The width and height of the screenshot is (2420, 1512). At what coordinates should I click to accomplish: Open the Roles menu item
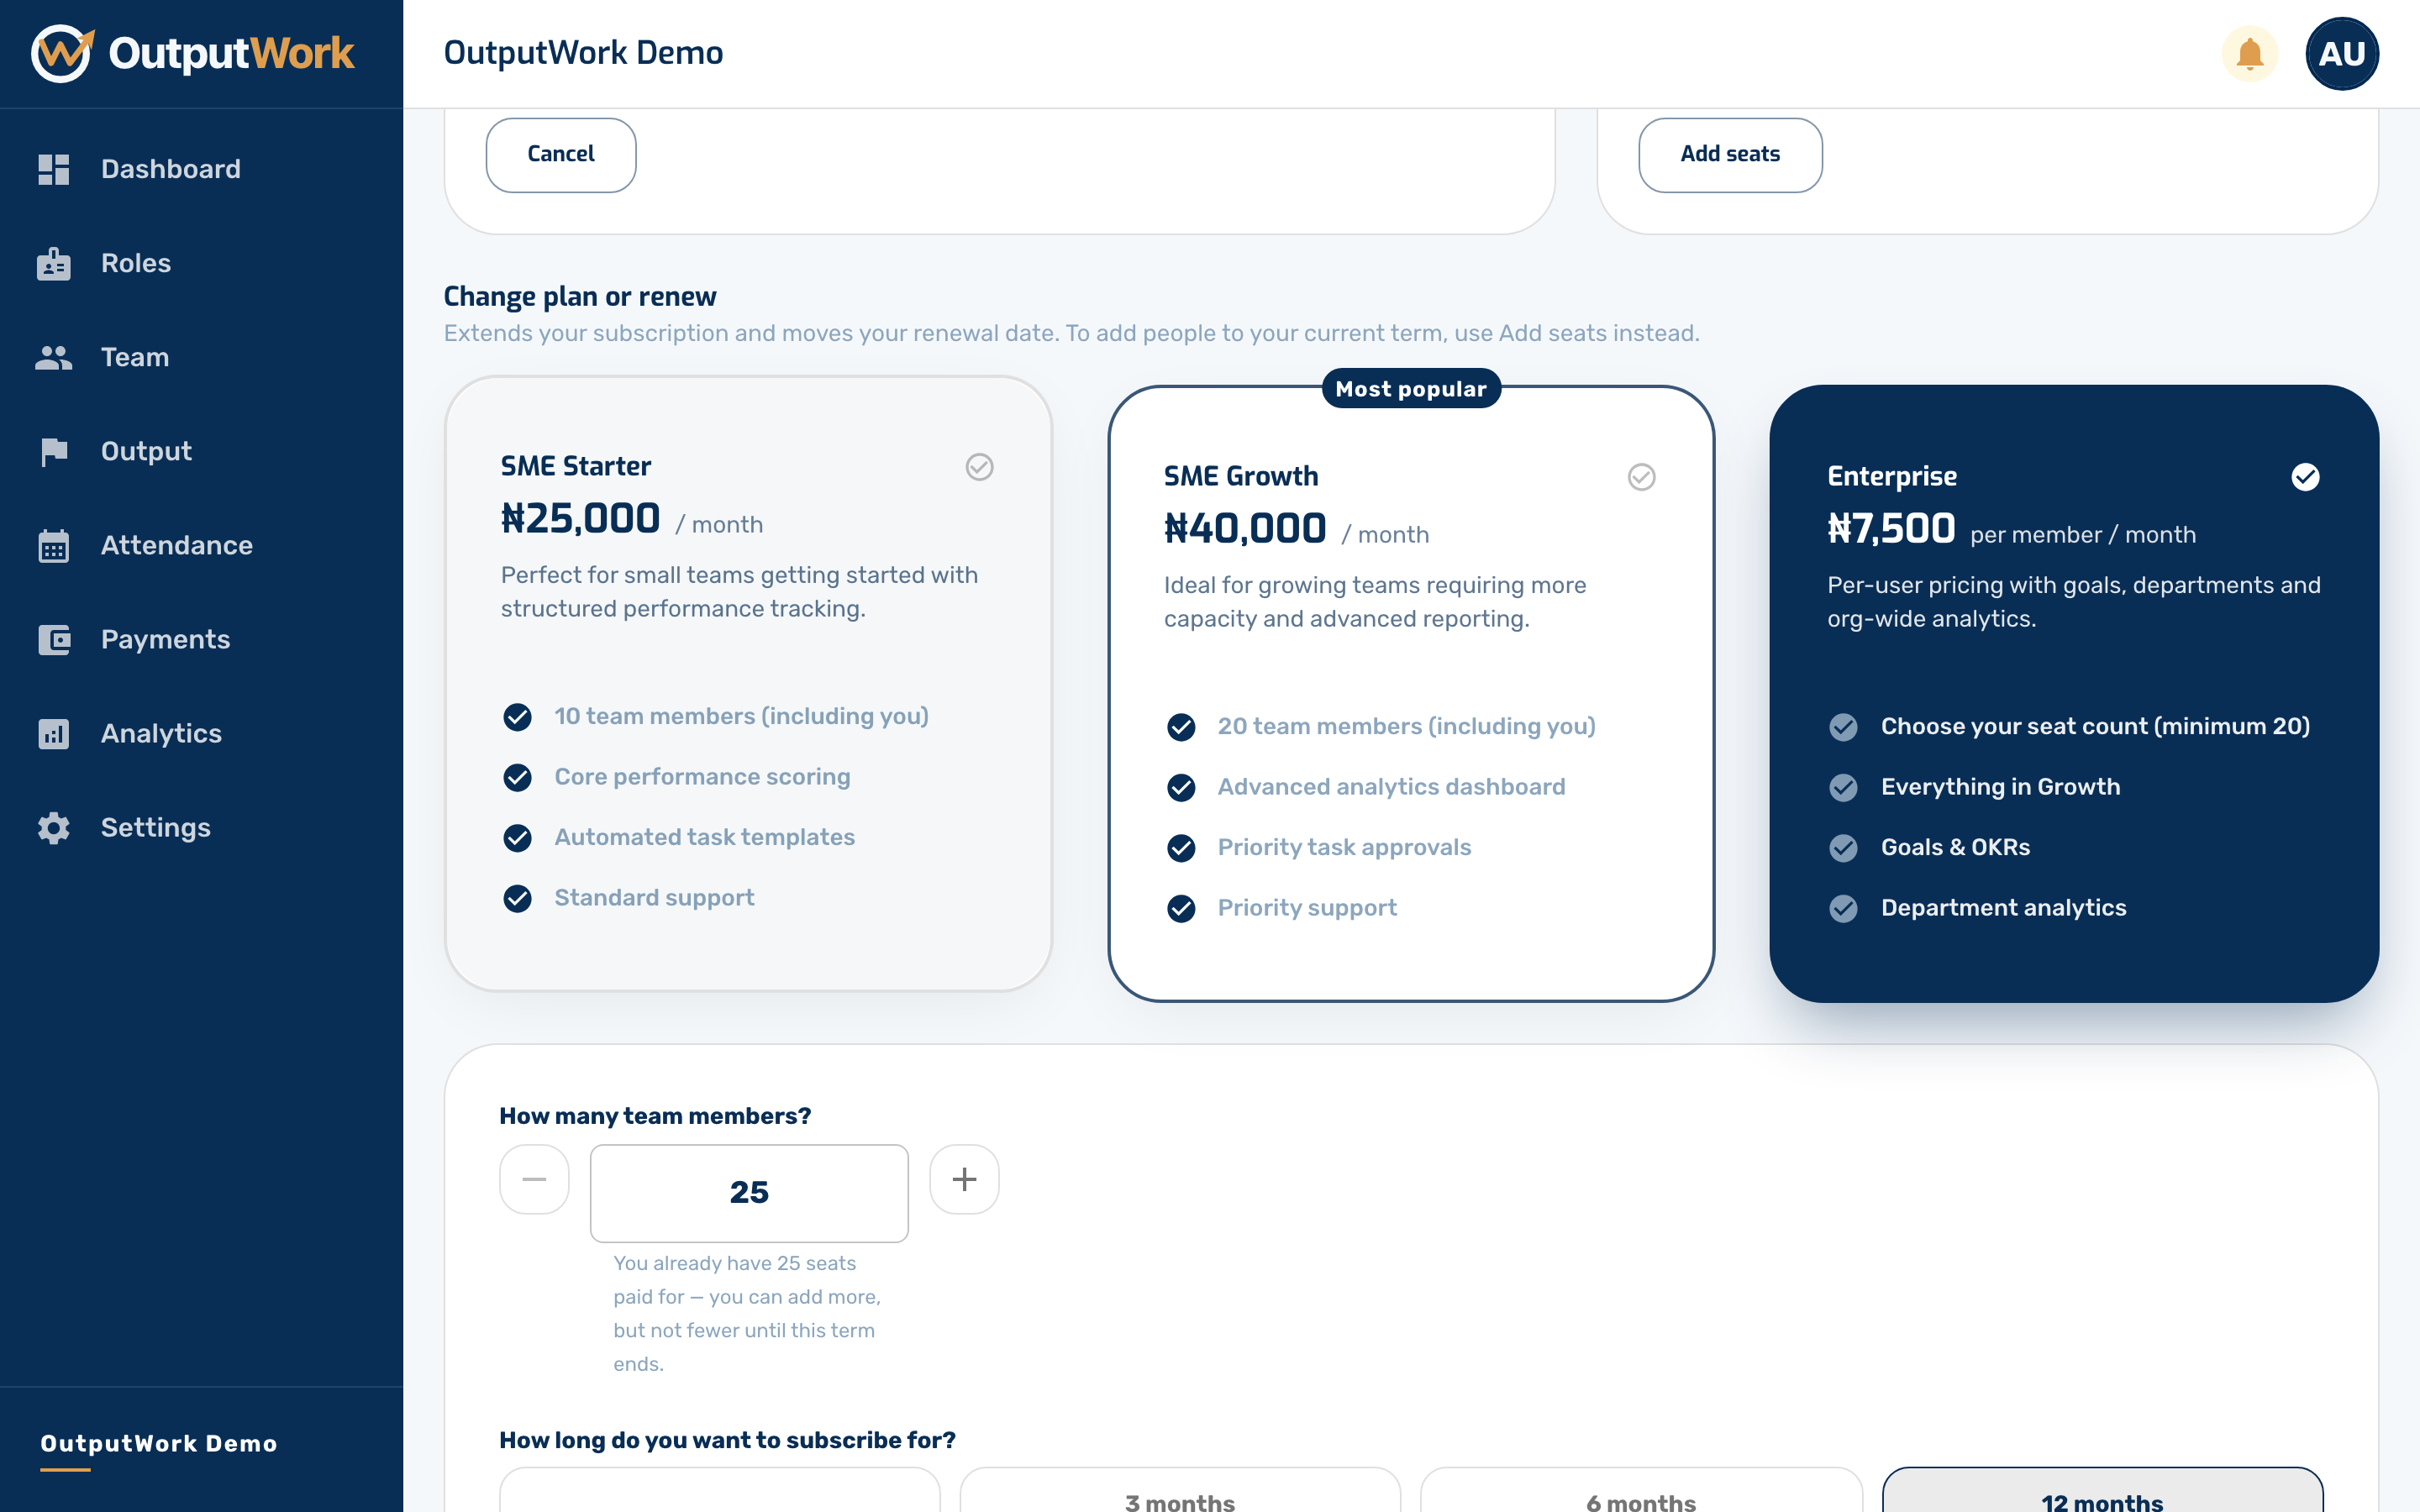click(x=201, y=263)
